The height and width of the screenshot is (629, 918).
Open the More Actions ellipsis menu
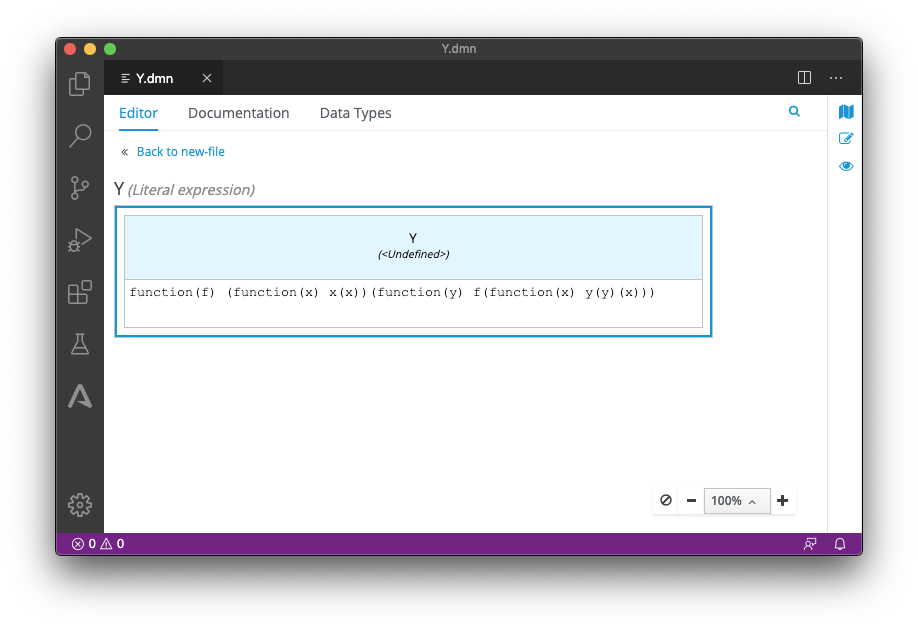coord(836,78)
